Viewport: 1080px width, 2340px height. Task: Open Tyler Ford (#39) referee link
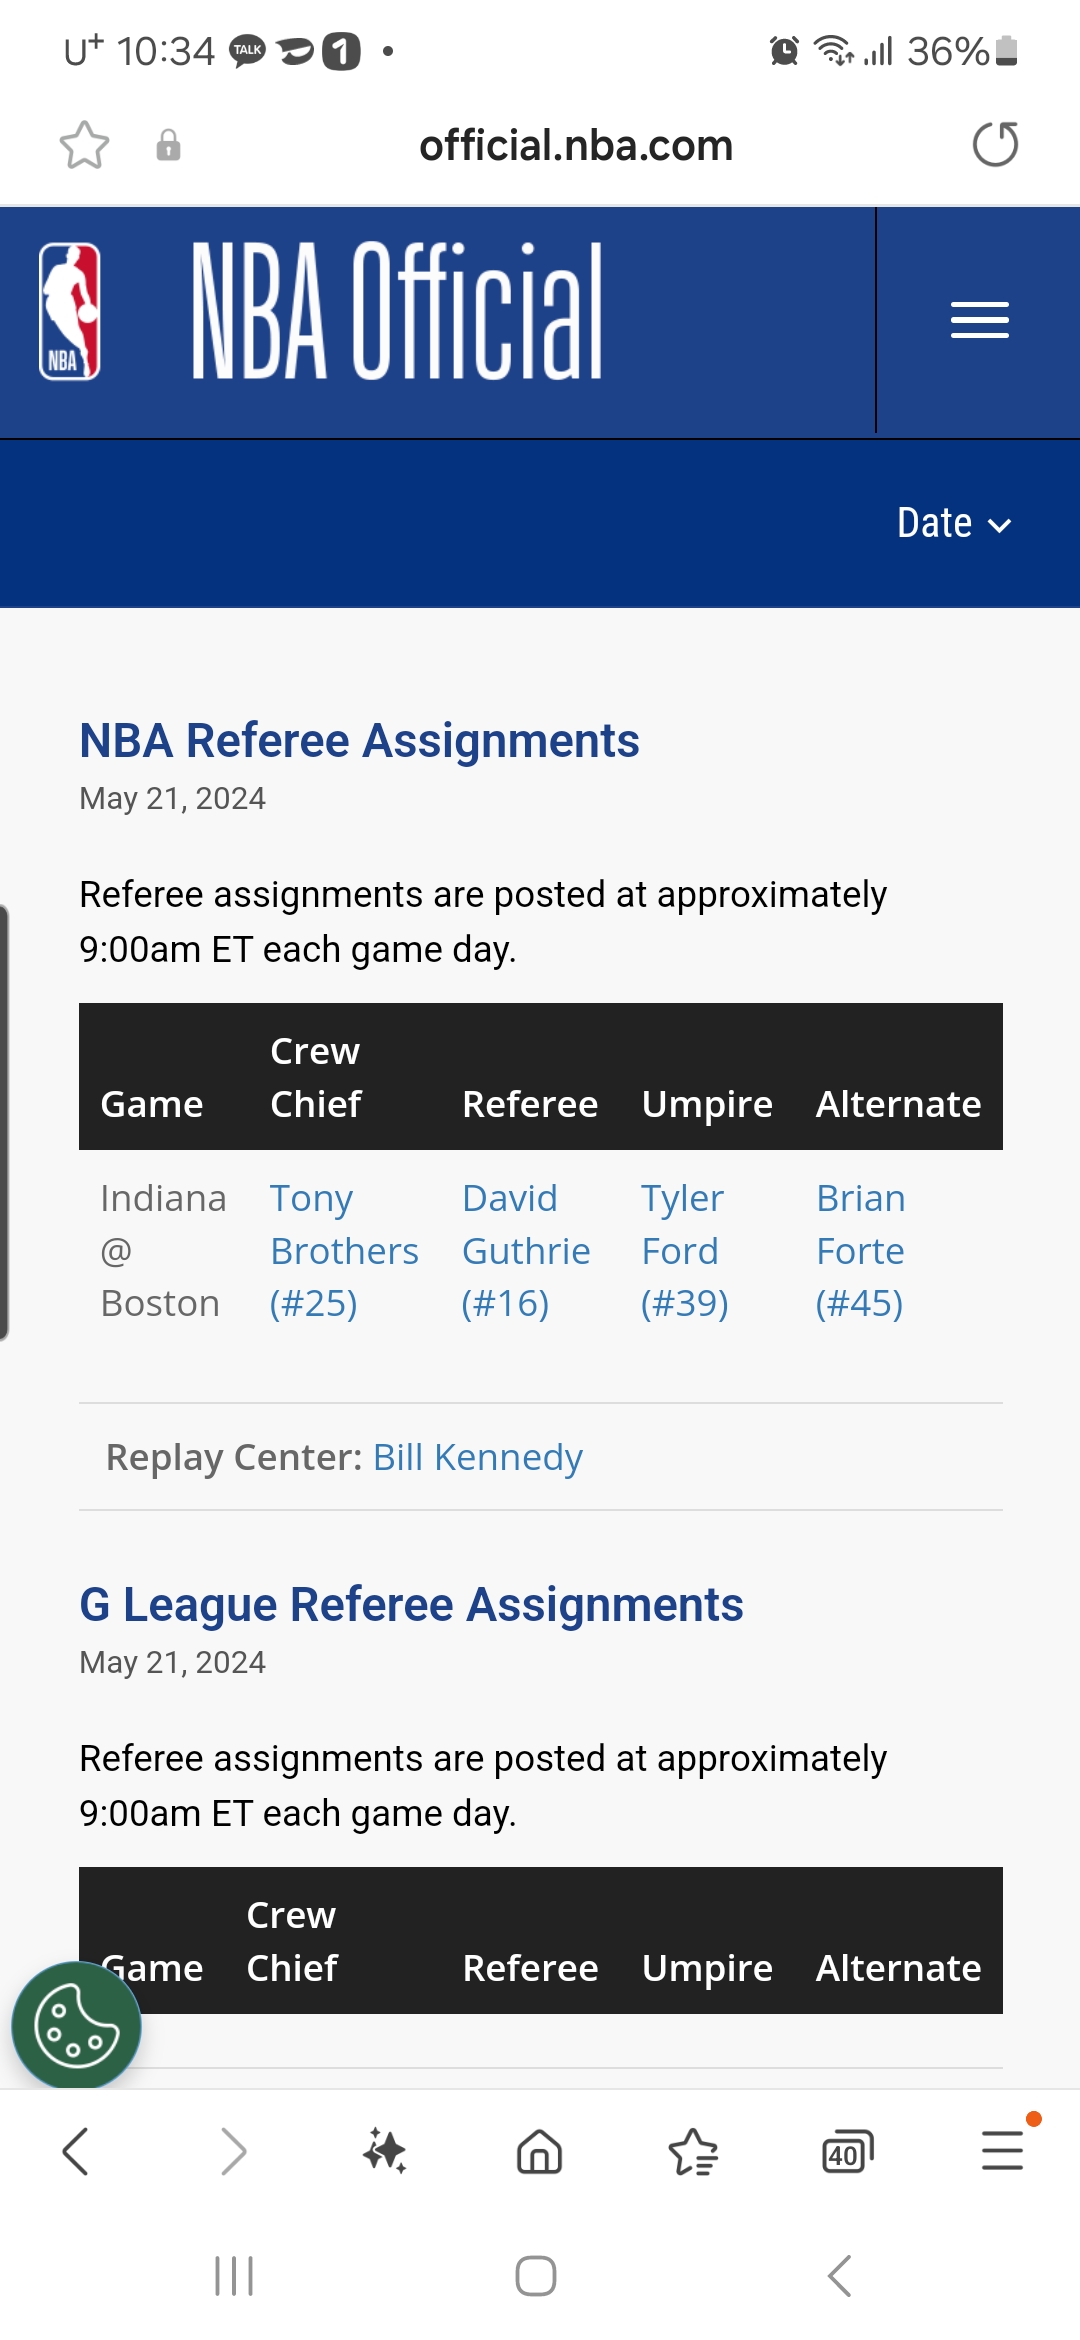coord(684,1251)
